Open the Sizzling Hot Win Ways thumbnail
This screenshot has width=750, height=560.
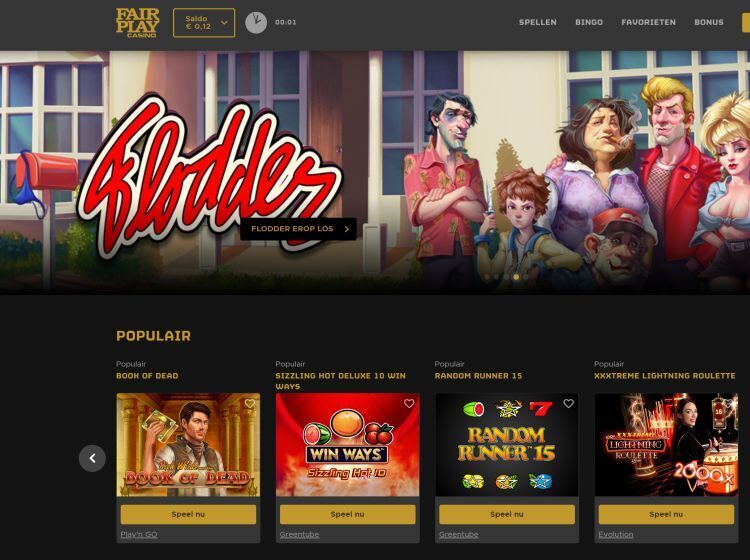[x=348, y=445]
